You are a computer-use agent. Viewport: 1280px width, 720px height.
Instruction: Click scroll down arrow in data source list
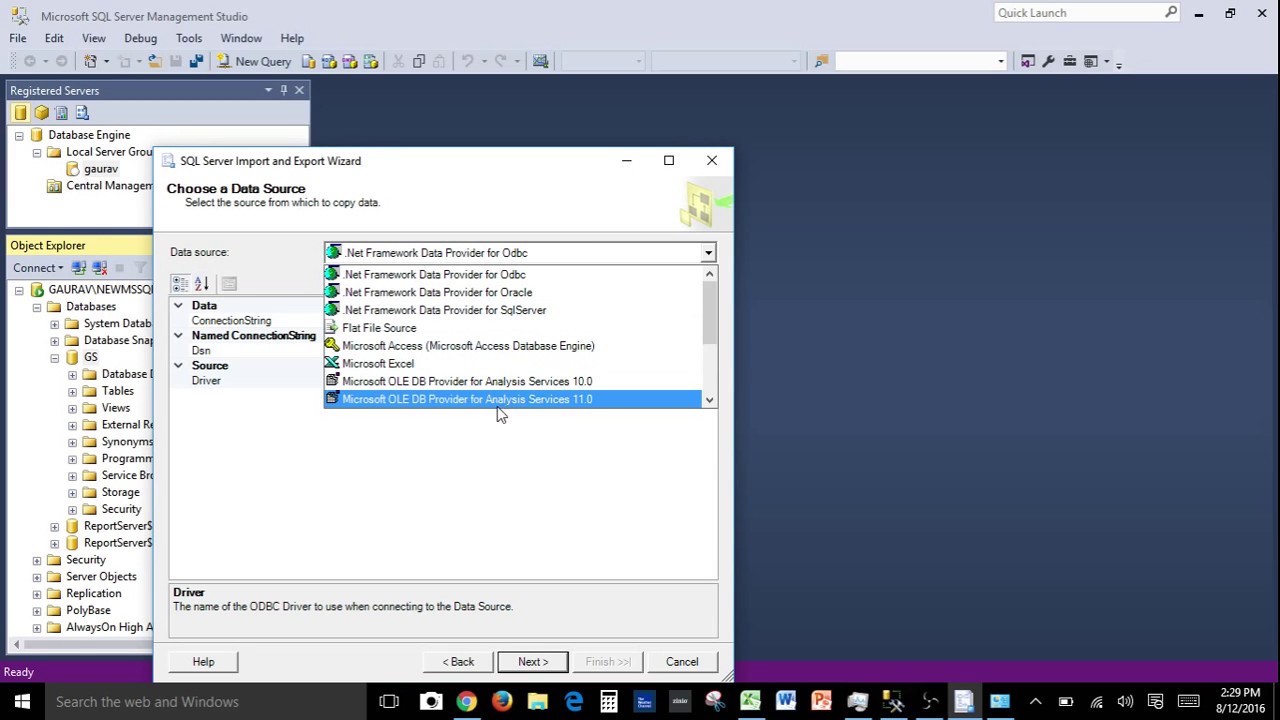(709, 400)
